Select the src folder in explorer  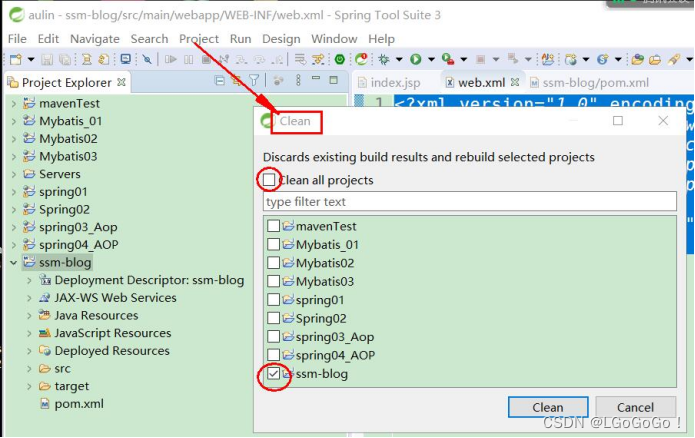click(x=55, y=368)
